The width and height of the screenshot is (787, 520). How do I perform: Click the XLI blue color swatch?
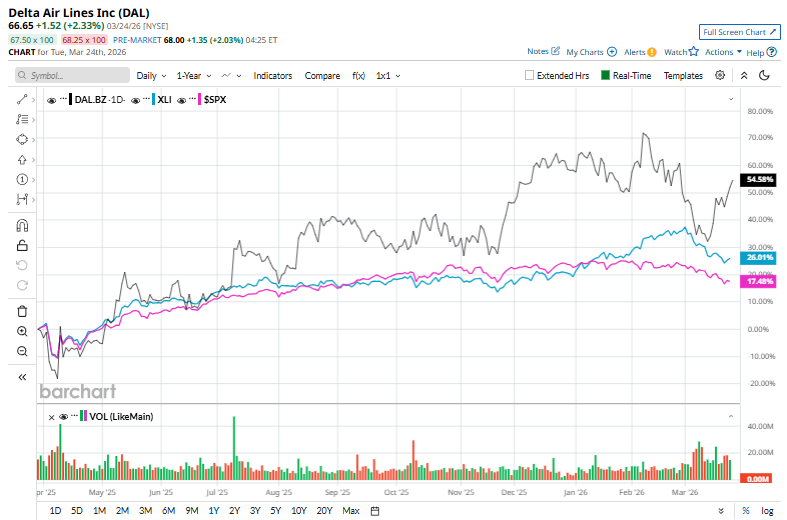[x=154, y=99]
